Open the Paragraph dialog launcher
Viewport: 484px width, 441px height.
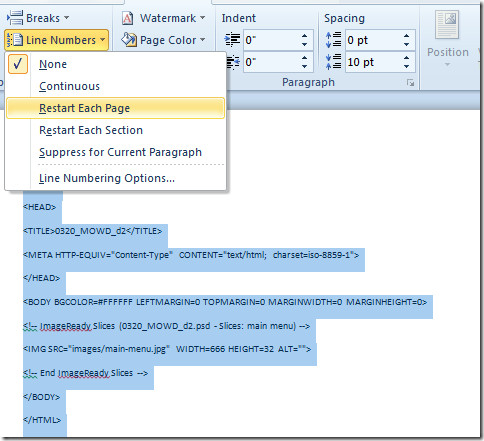tap(411, 83)
